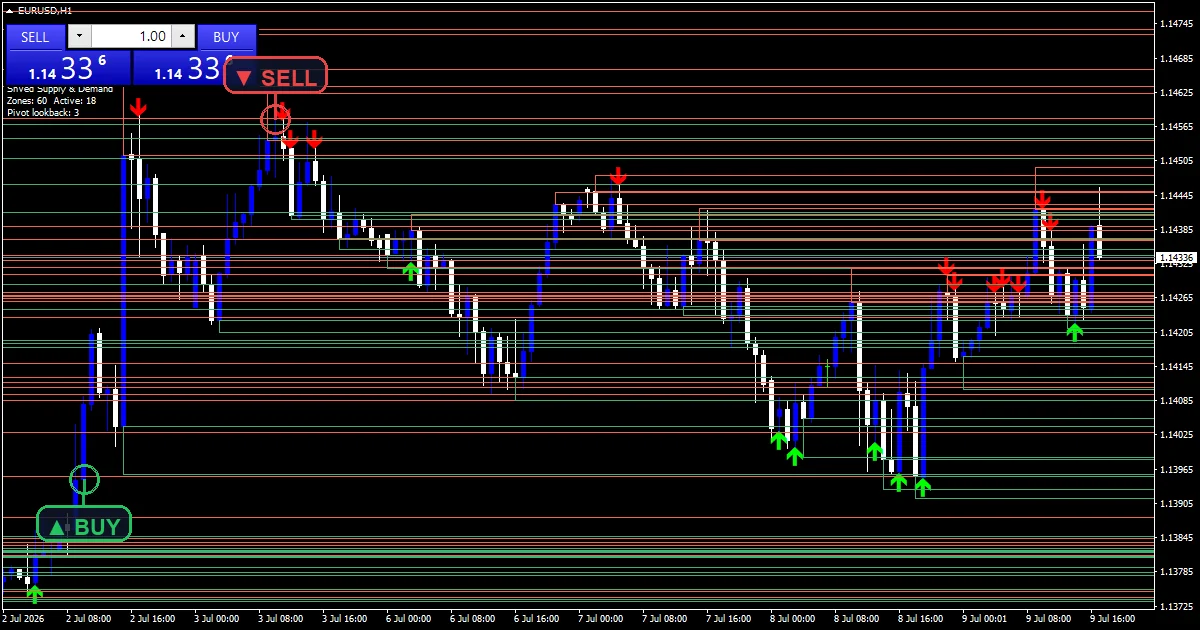The image size is (1200, 630).
Task: Click the '2 Jul 08:00' time axis label
Action: point(90,620)
